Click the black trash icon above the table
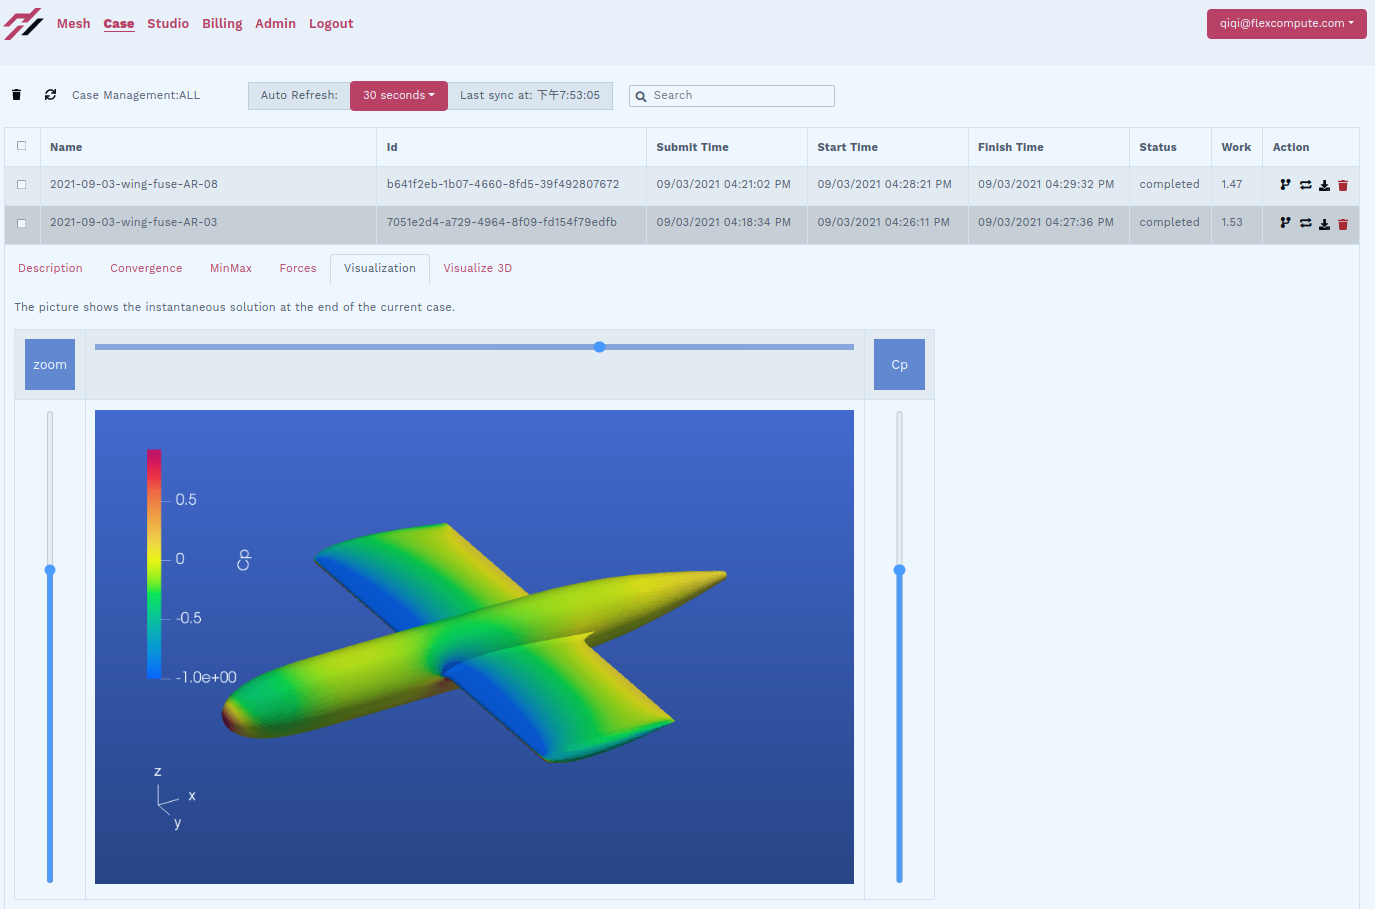This screenshot has width=1375, height=909. click(16, 95)
